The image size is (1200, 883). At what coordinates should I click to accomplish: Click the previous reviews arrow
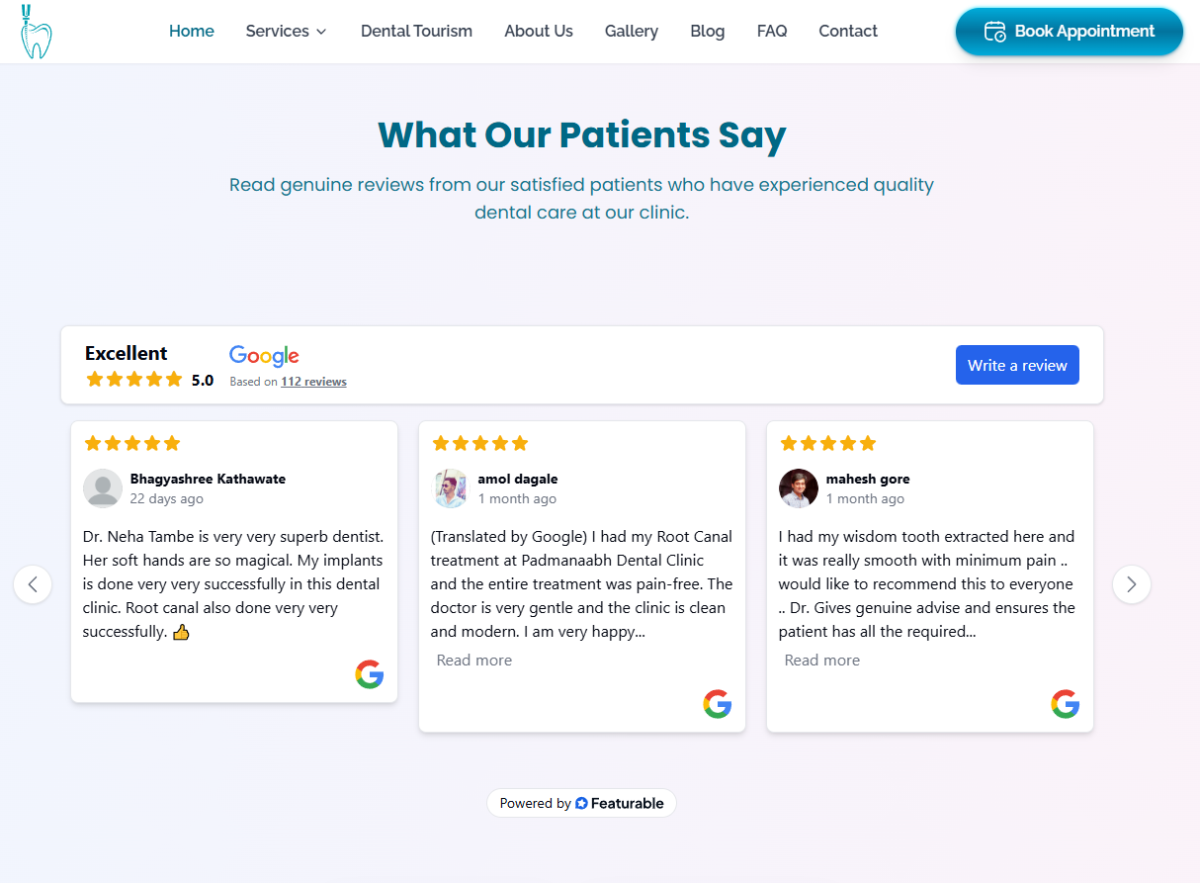click(33, 584)
